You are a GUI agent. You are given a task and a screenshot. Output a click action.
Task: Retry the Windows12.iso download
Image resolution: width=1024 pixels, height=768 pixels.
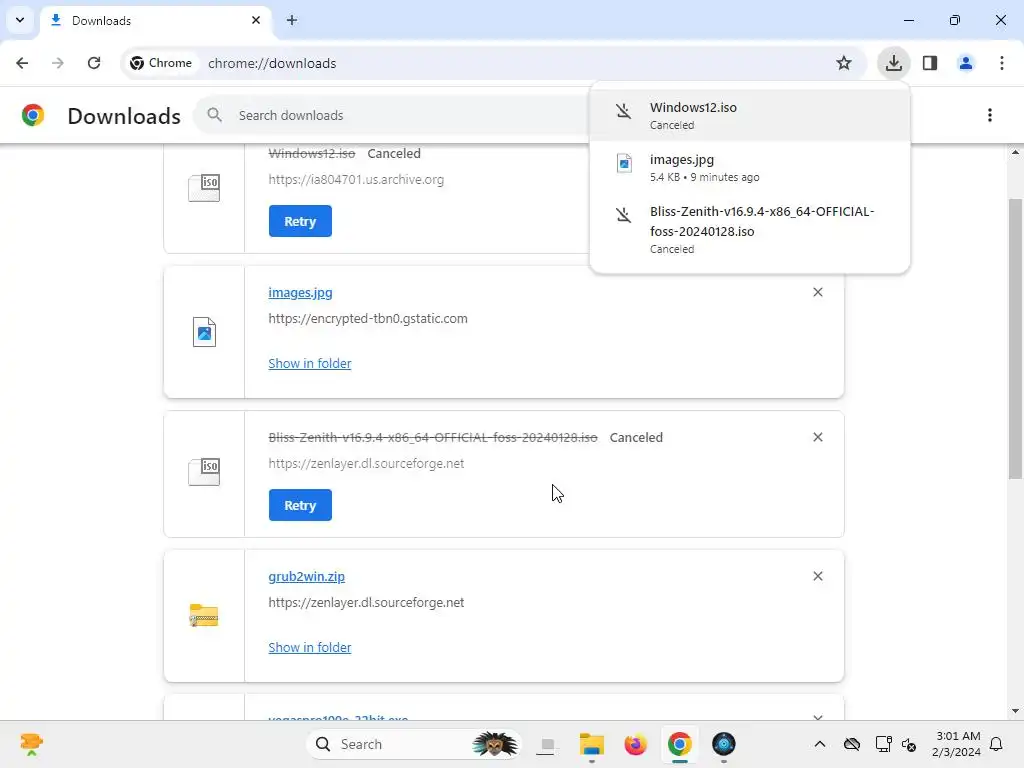click(x=300, y=221)
